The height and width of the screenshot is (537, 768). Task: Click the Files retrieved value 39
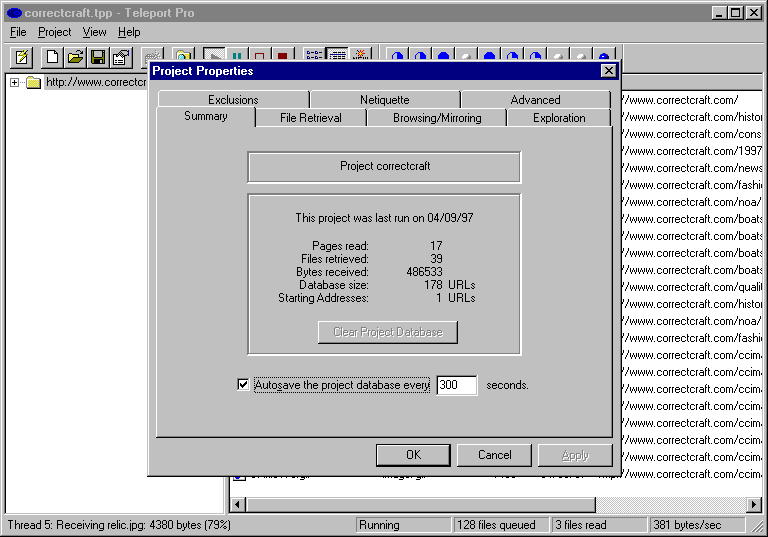click(436, 259)
